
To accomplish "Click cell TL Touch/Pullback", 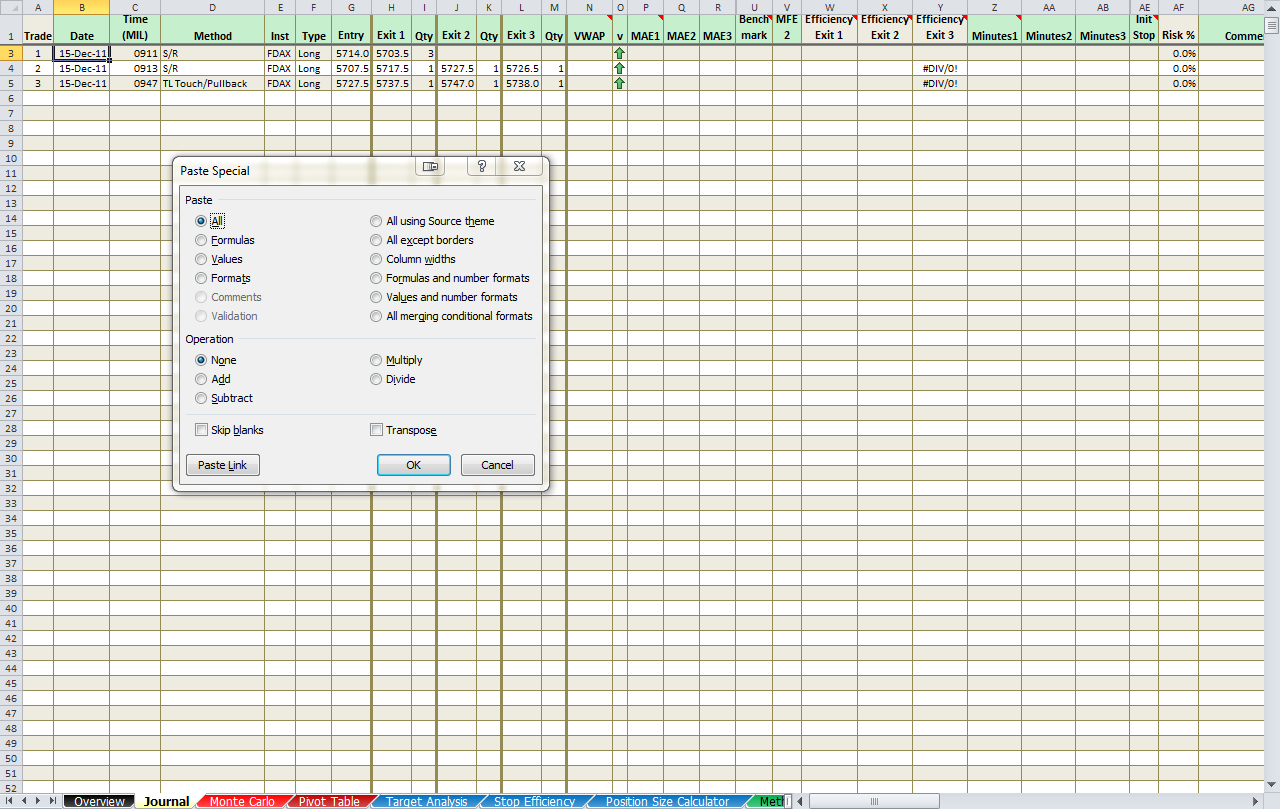I will point(213,83).
